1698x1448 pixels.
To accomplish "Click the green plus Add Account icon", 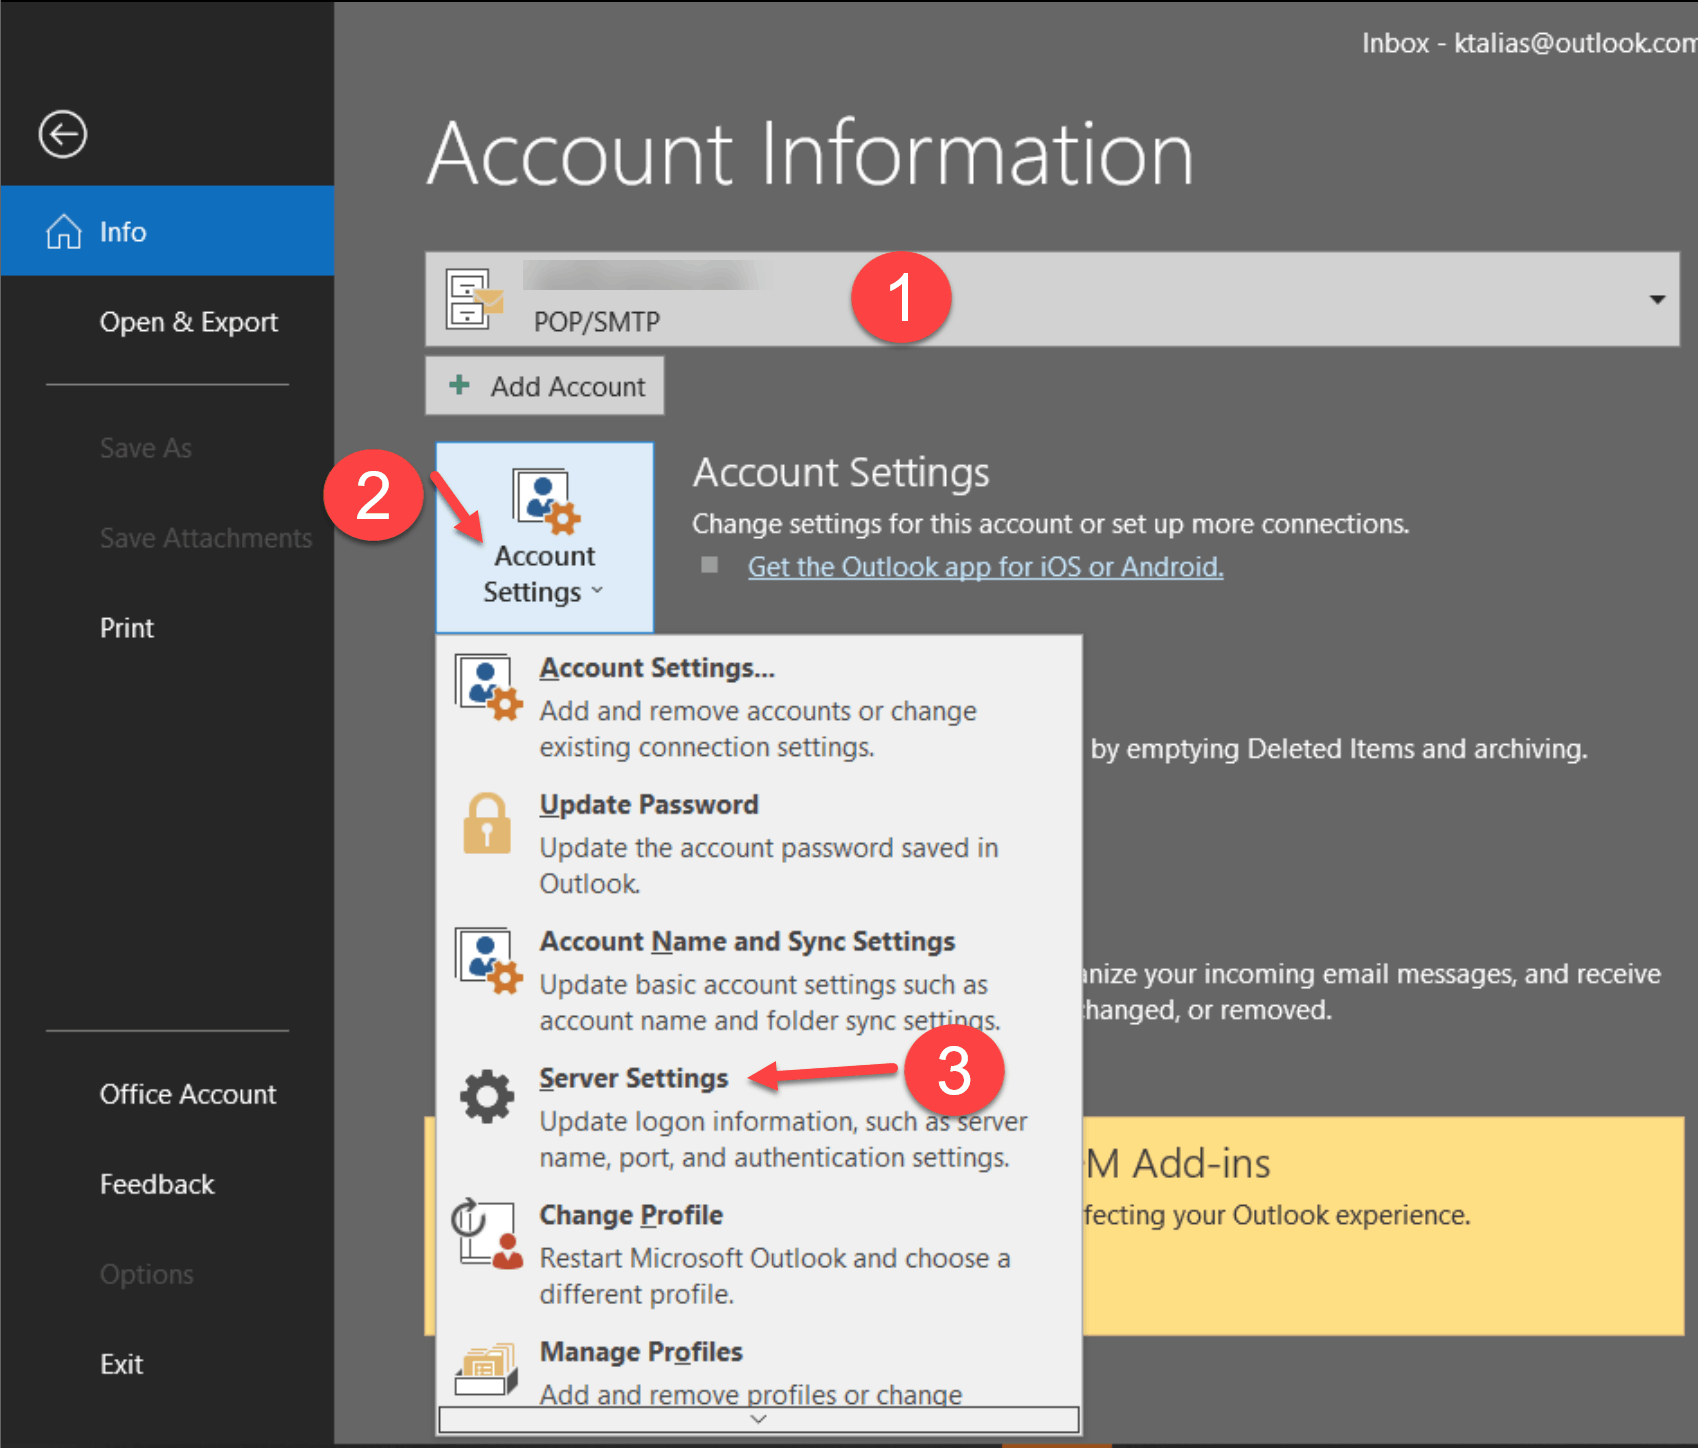I will 459,385.
